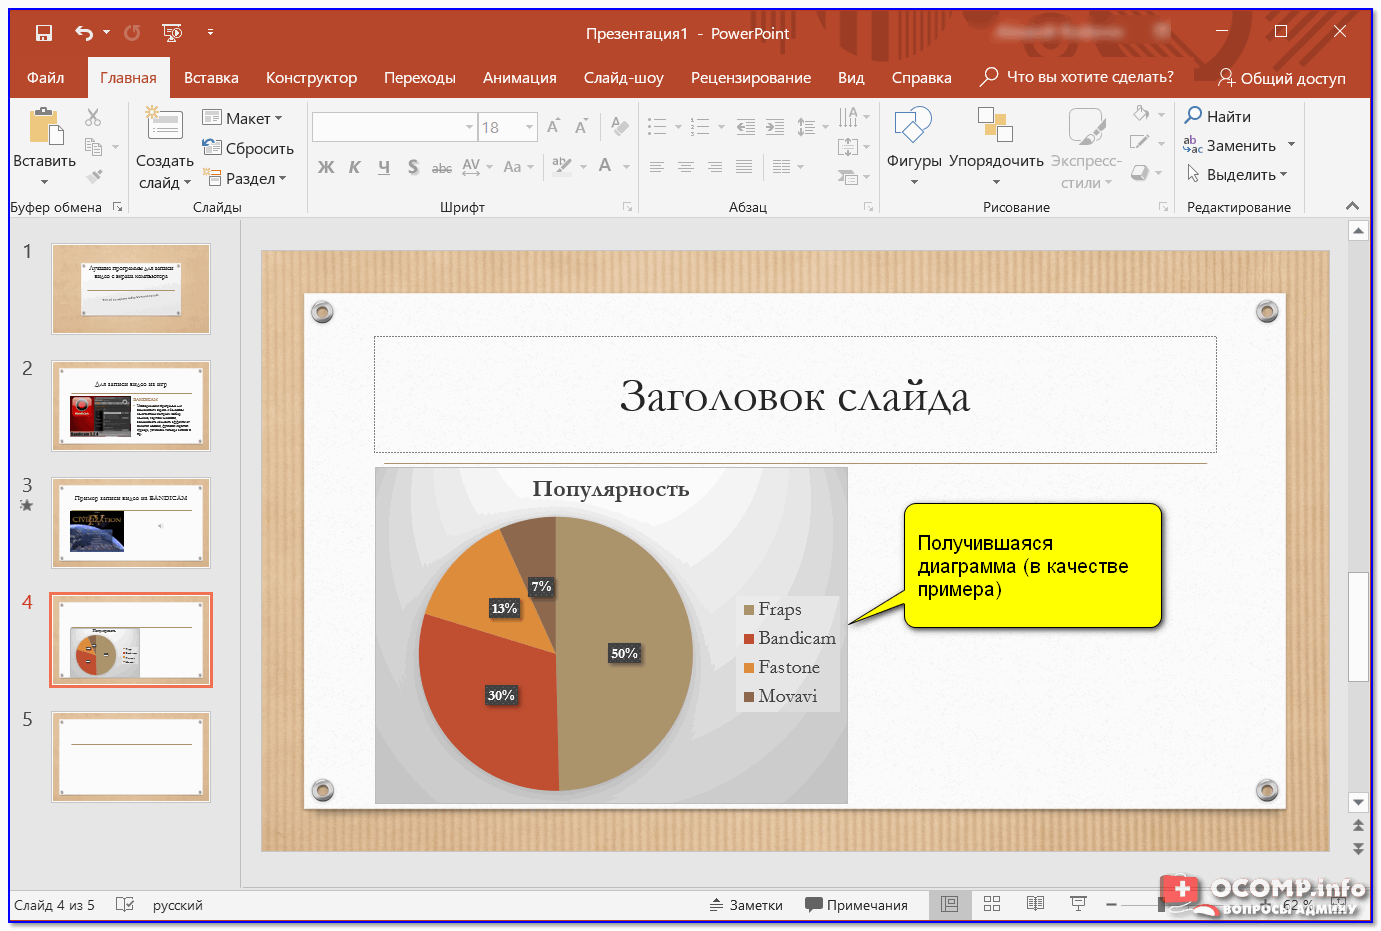Increase font size with the larger A icon
Viewport: 1381px width, 931px height.
pos(553,127)
